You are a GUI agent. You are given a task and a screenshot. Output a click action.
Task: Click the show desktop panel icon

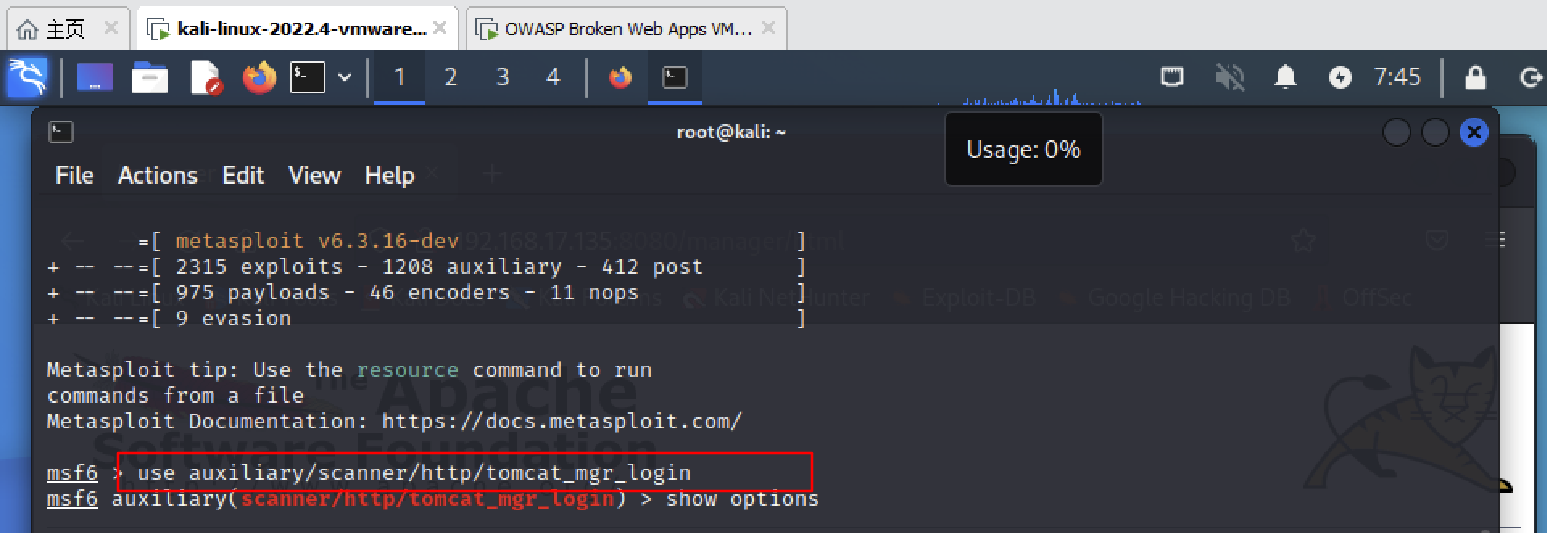pos(95,78)
